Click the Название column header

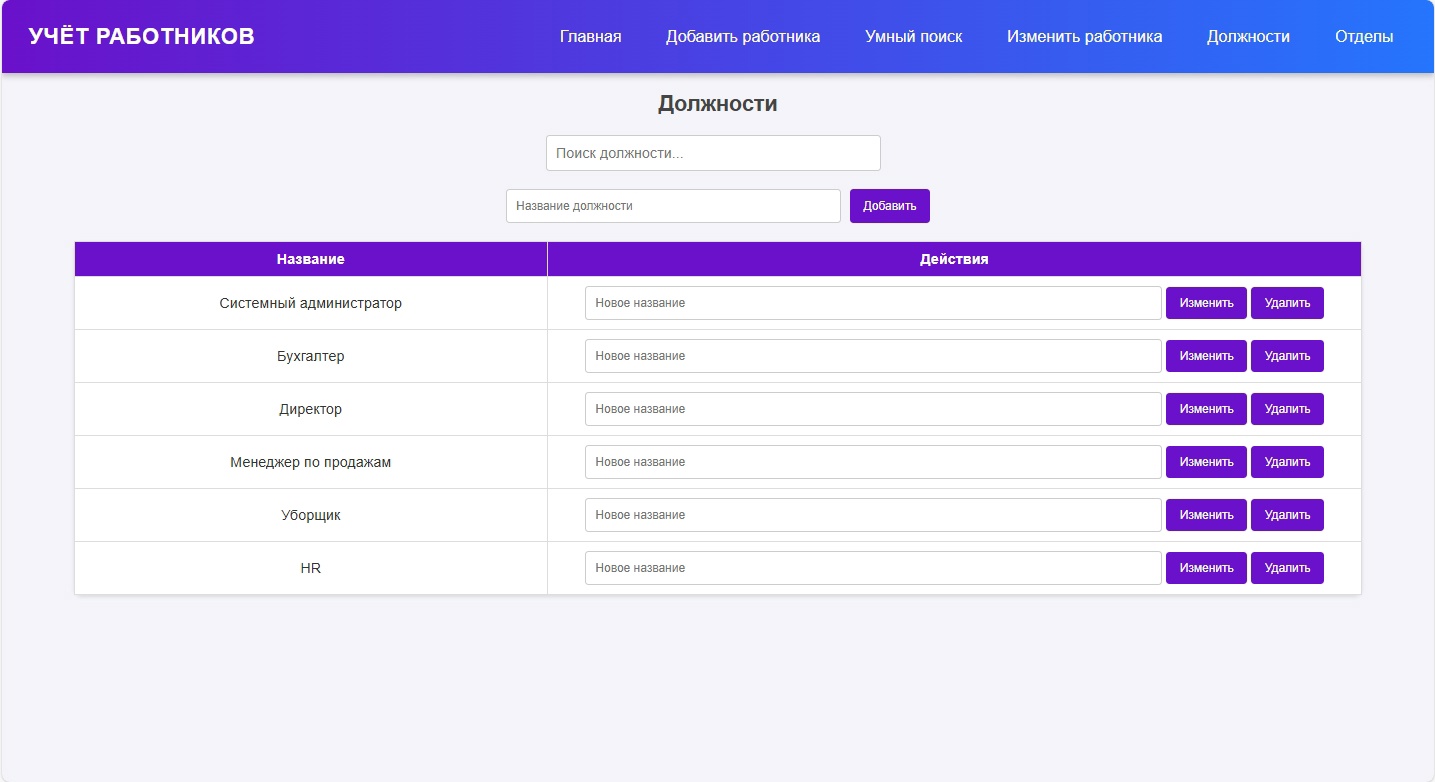click(311, 259)
